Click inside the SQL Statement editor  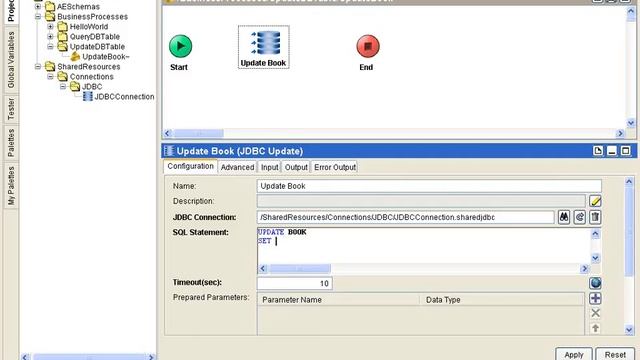coord(424,246)
